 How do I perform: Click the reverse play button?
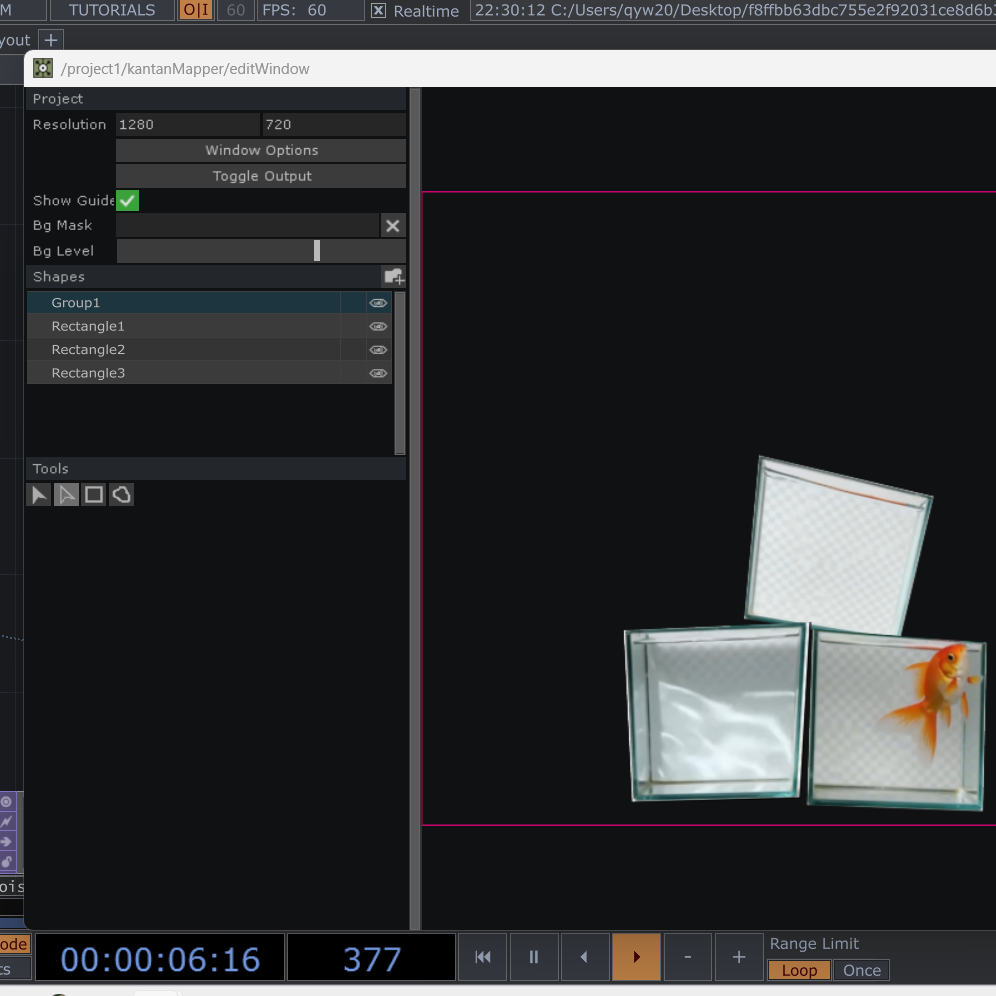coord(585,957)
